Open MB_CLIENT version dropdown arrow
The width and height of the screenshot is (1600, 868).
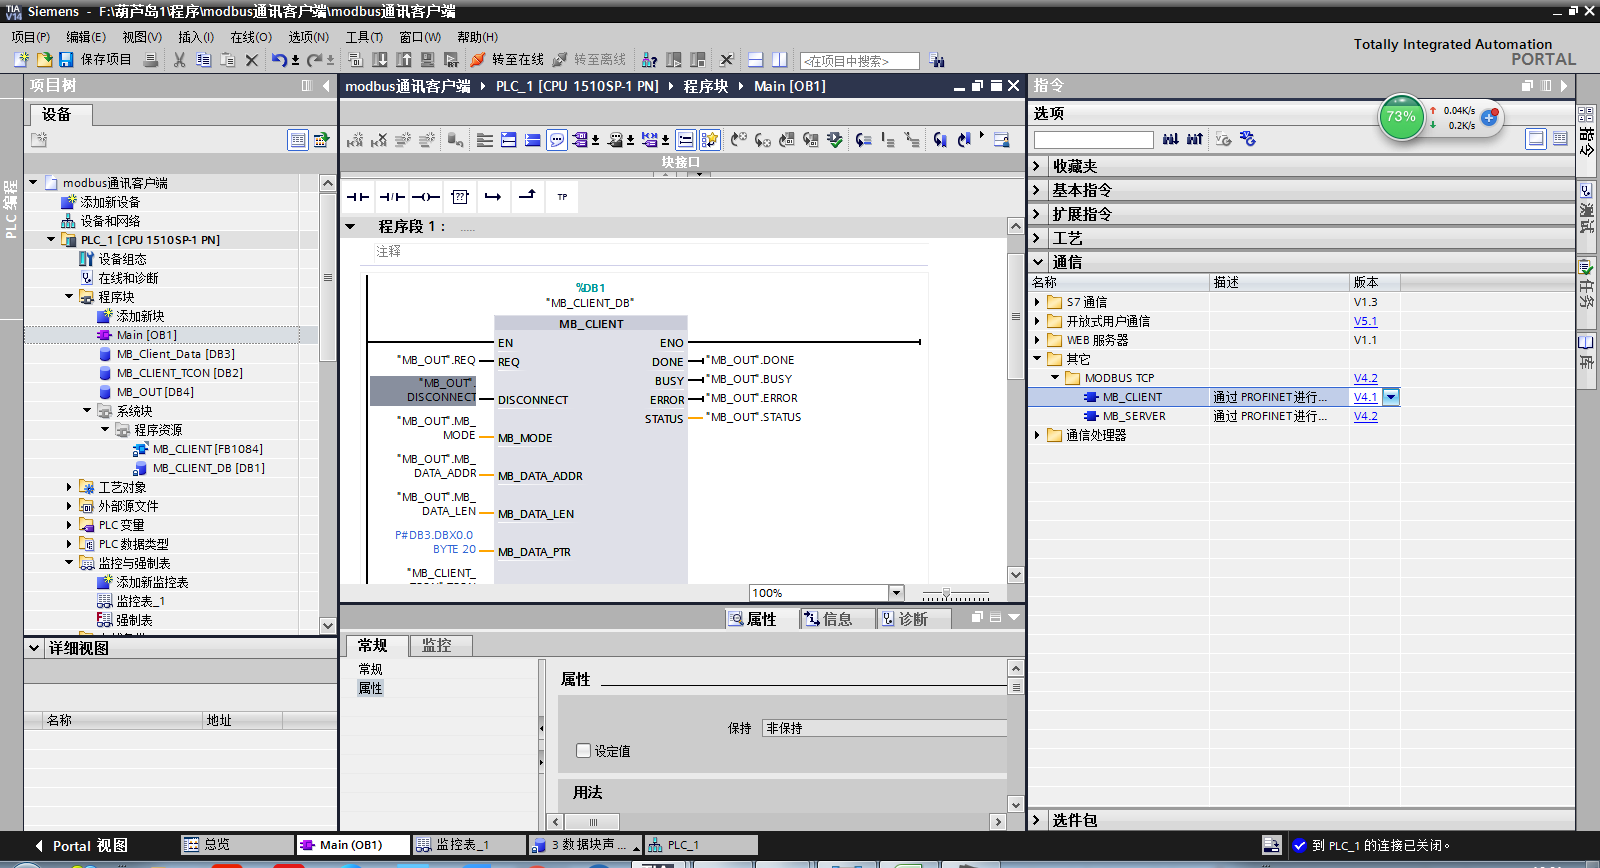pyautogui.click(x=1391, y=397)
